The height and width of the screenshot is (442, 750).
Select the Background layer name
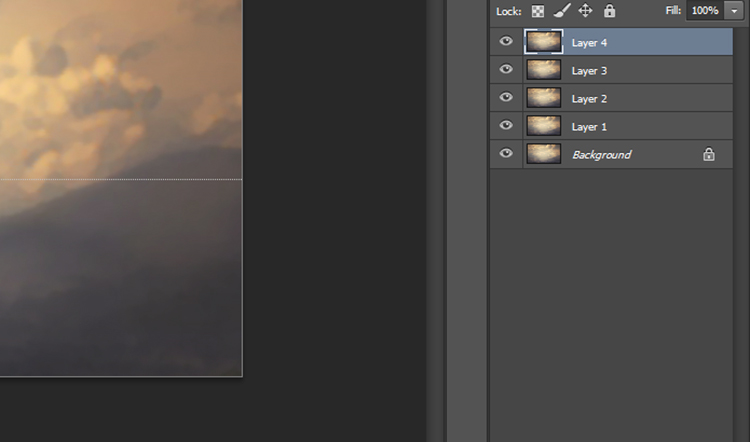click(x=602, y=155)
